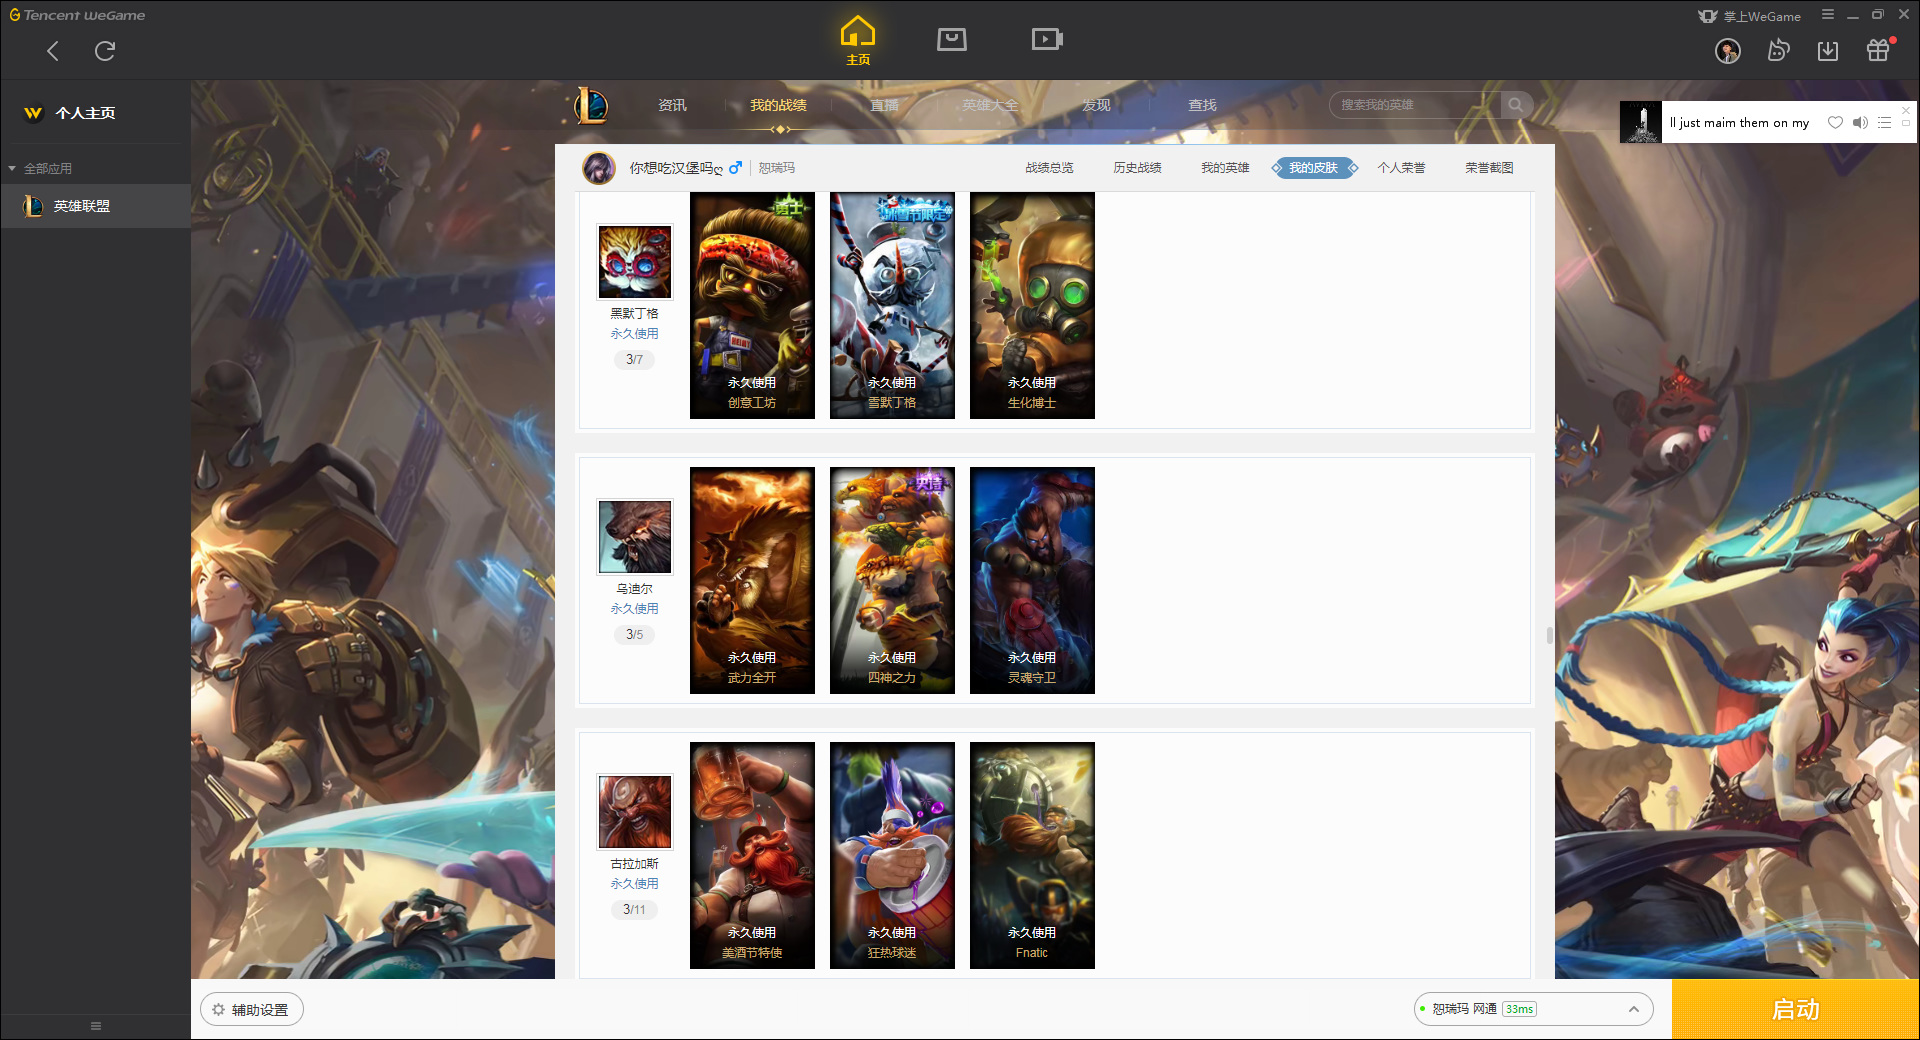Close the music player widget
The width and height of the screenshot is (1920, 1040).
tap(1906, 110)
